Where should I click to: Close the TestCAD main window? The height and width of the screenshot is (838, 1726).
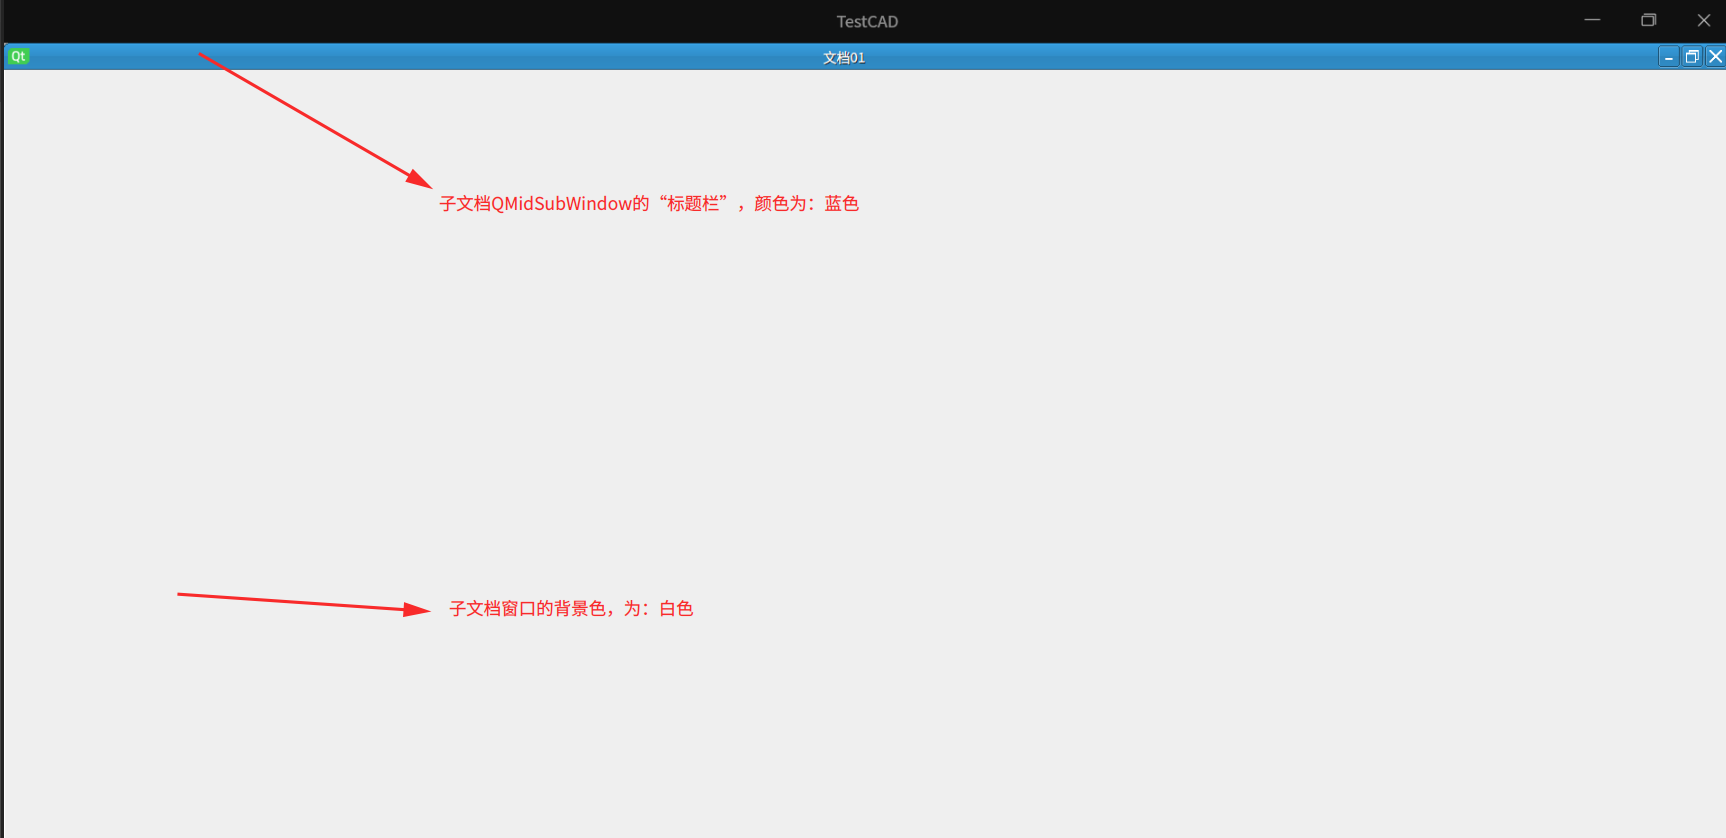point(1703,20)
